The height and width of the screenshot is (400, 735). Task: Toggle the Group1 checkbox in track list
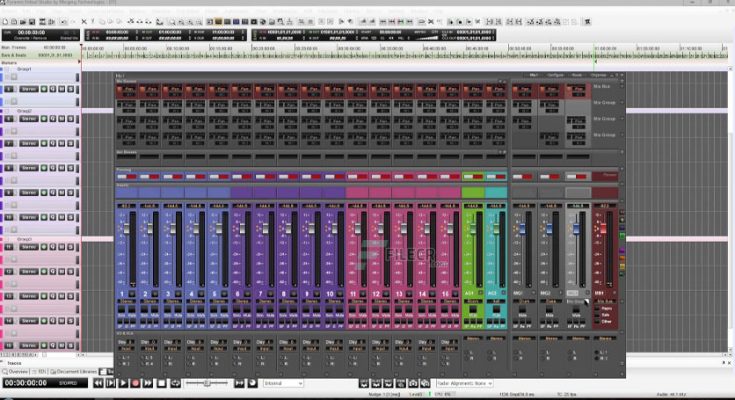tap(6, 69)
